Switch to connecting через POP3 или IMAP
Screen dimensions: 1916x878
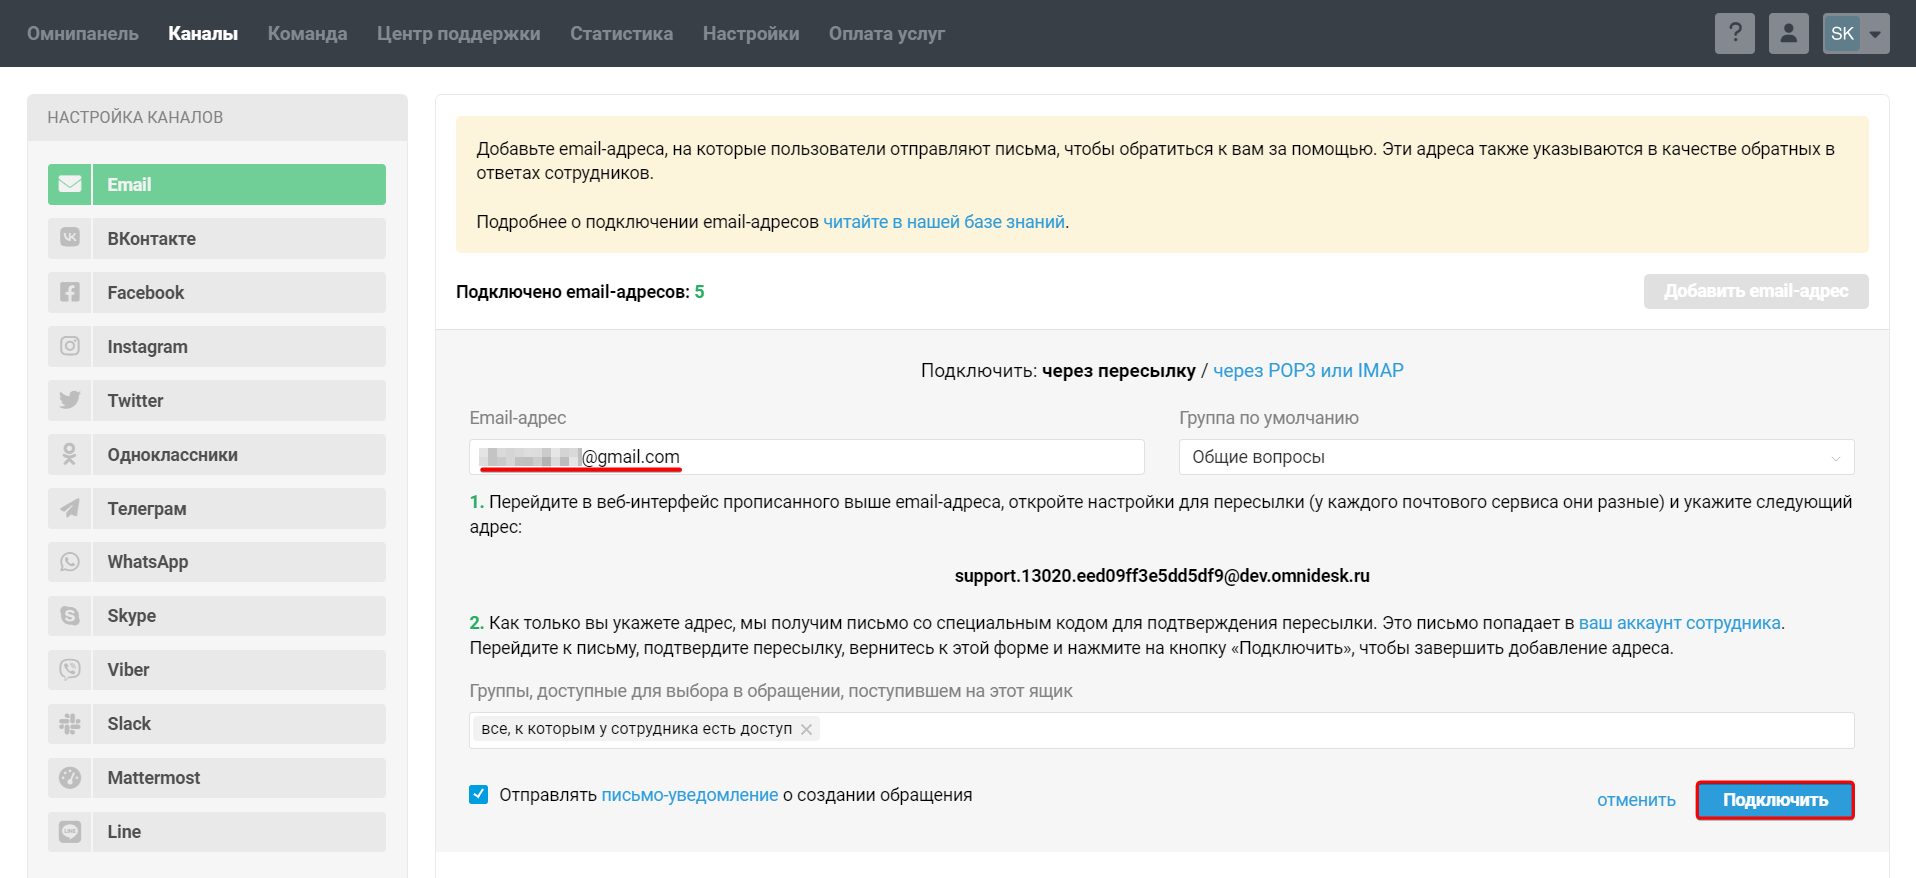click(1308, 371)
